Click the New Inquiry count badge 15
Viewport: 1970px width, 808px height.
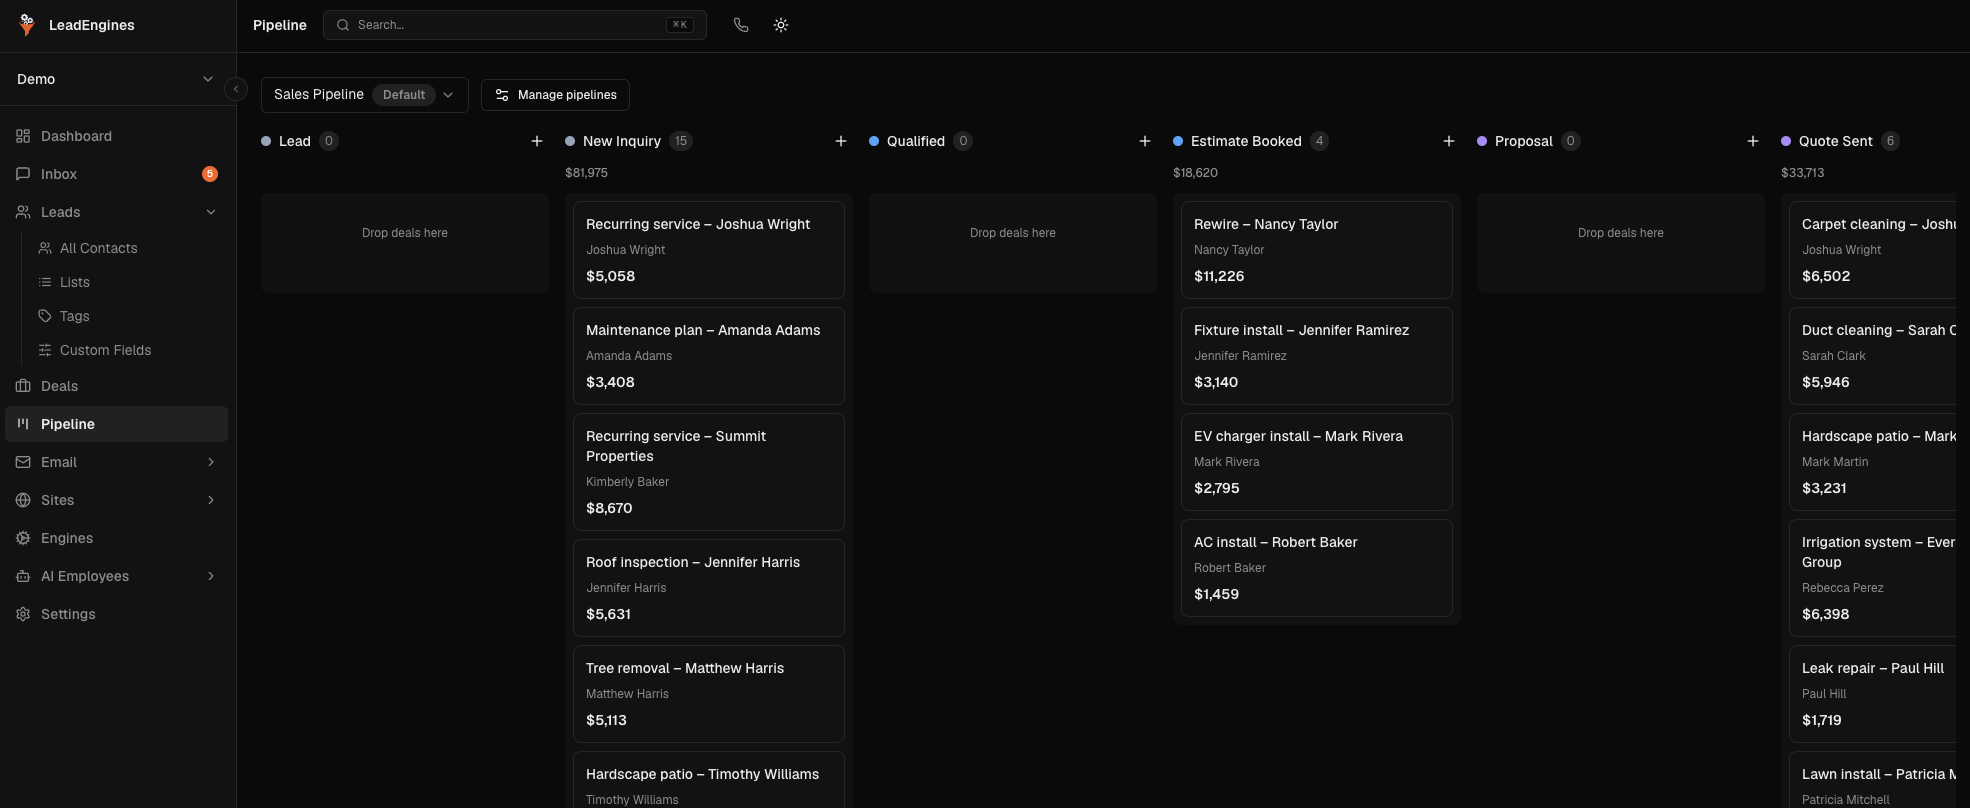[681, 141]
